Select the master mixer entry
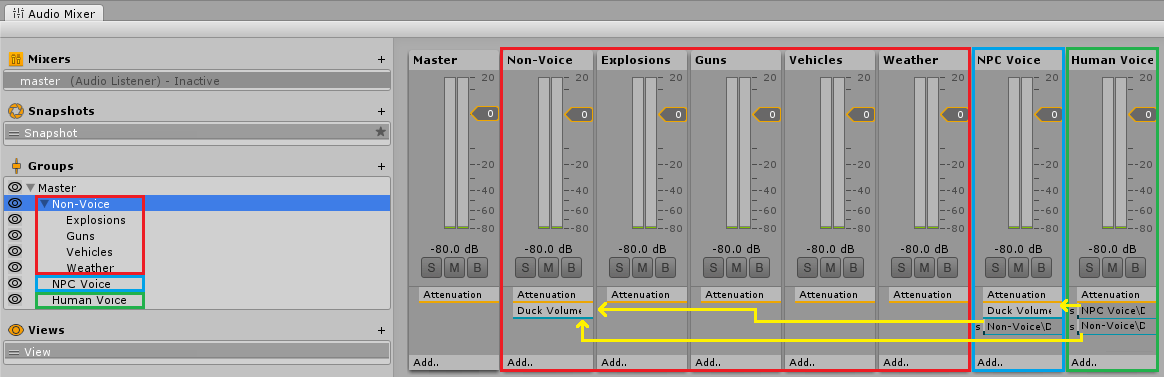This screenshot has width=1164, height=377. tap(197, 81)
